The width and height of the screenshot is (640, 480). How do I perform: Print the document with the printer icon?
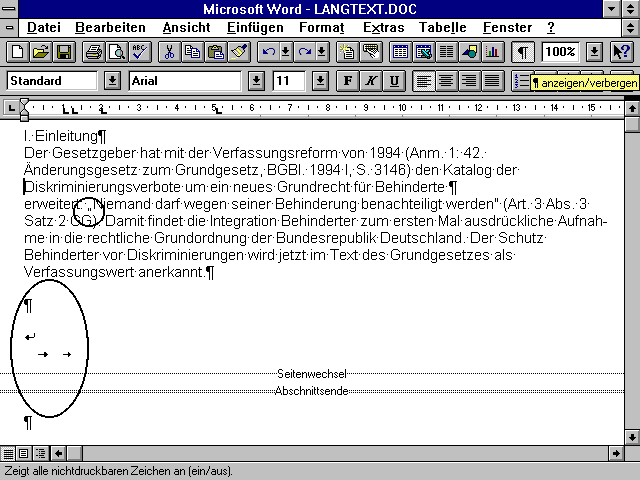click(x=93, y=52)
